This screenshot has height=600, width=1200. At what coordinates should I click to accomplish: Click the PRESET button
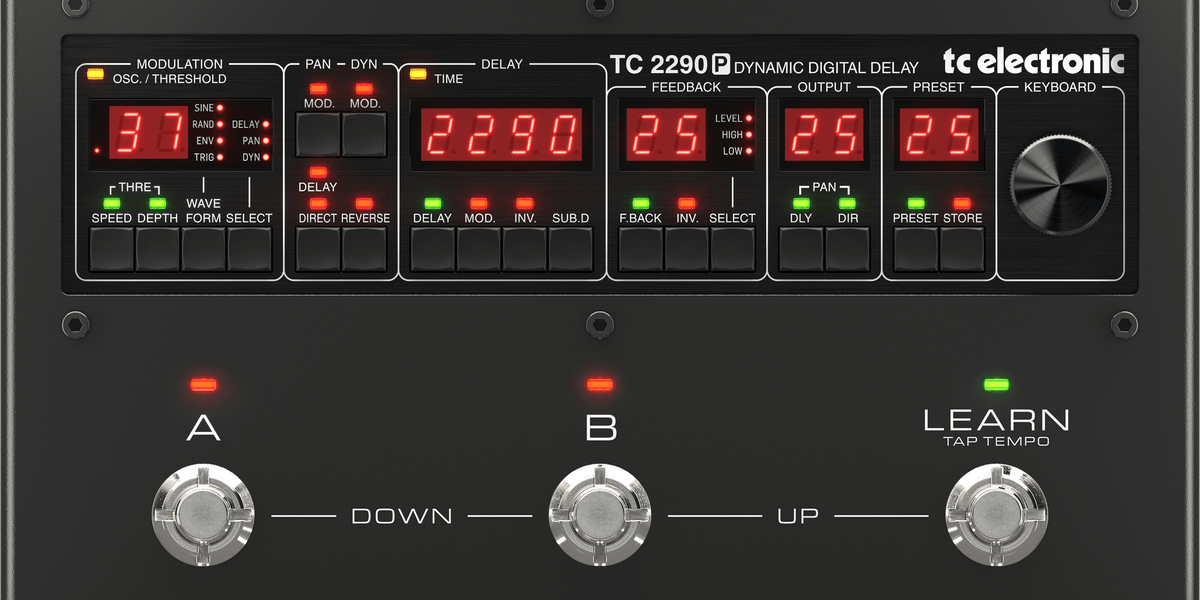916,249
